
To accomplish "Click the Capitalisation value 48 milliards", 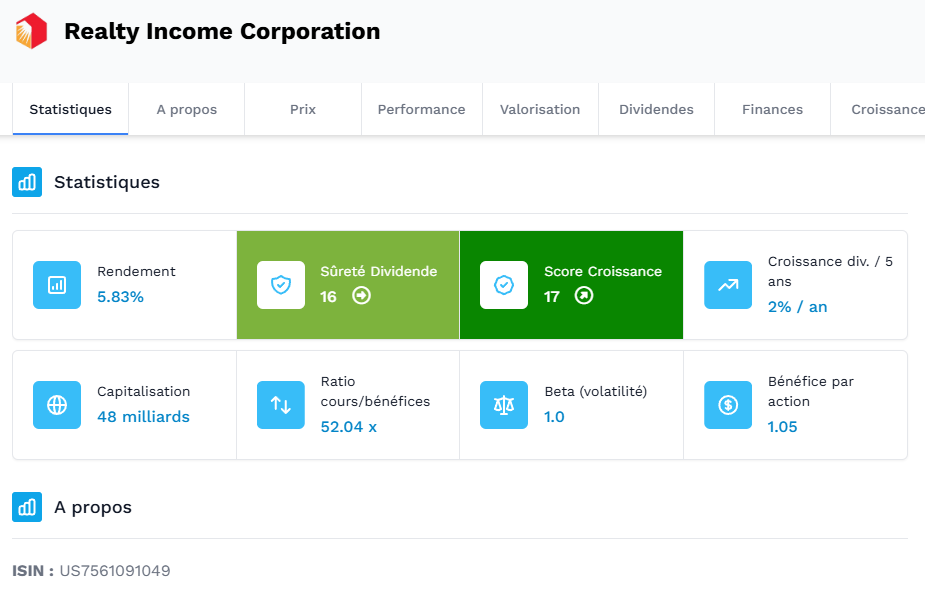I will pos(143,417).
